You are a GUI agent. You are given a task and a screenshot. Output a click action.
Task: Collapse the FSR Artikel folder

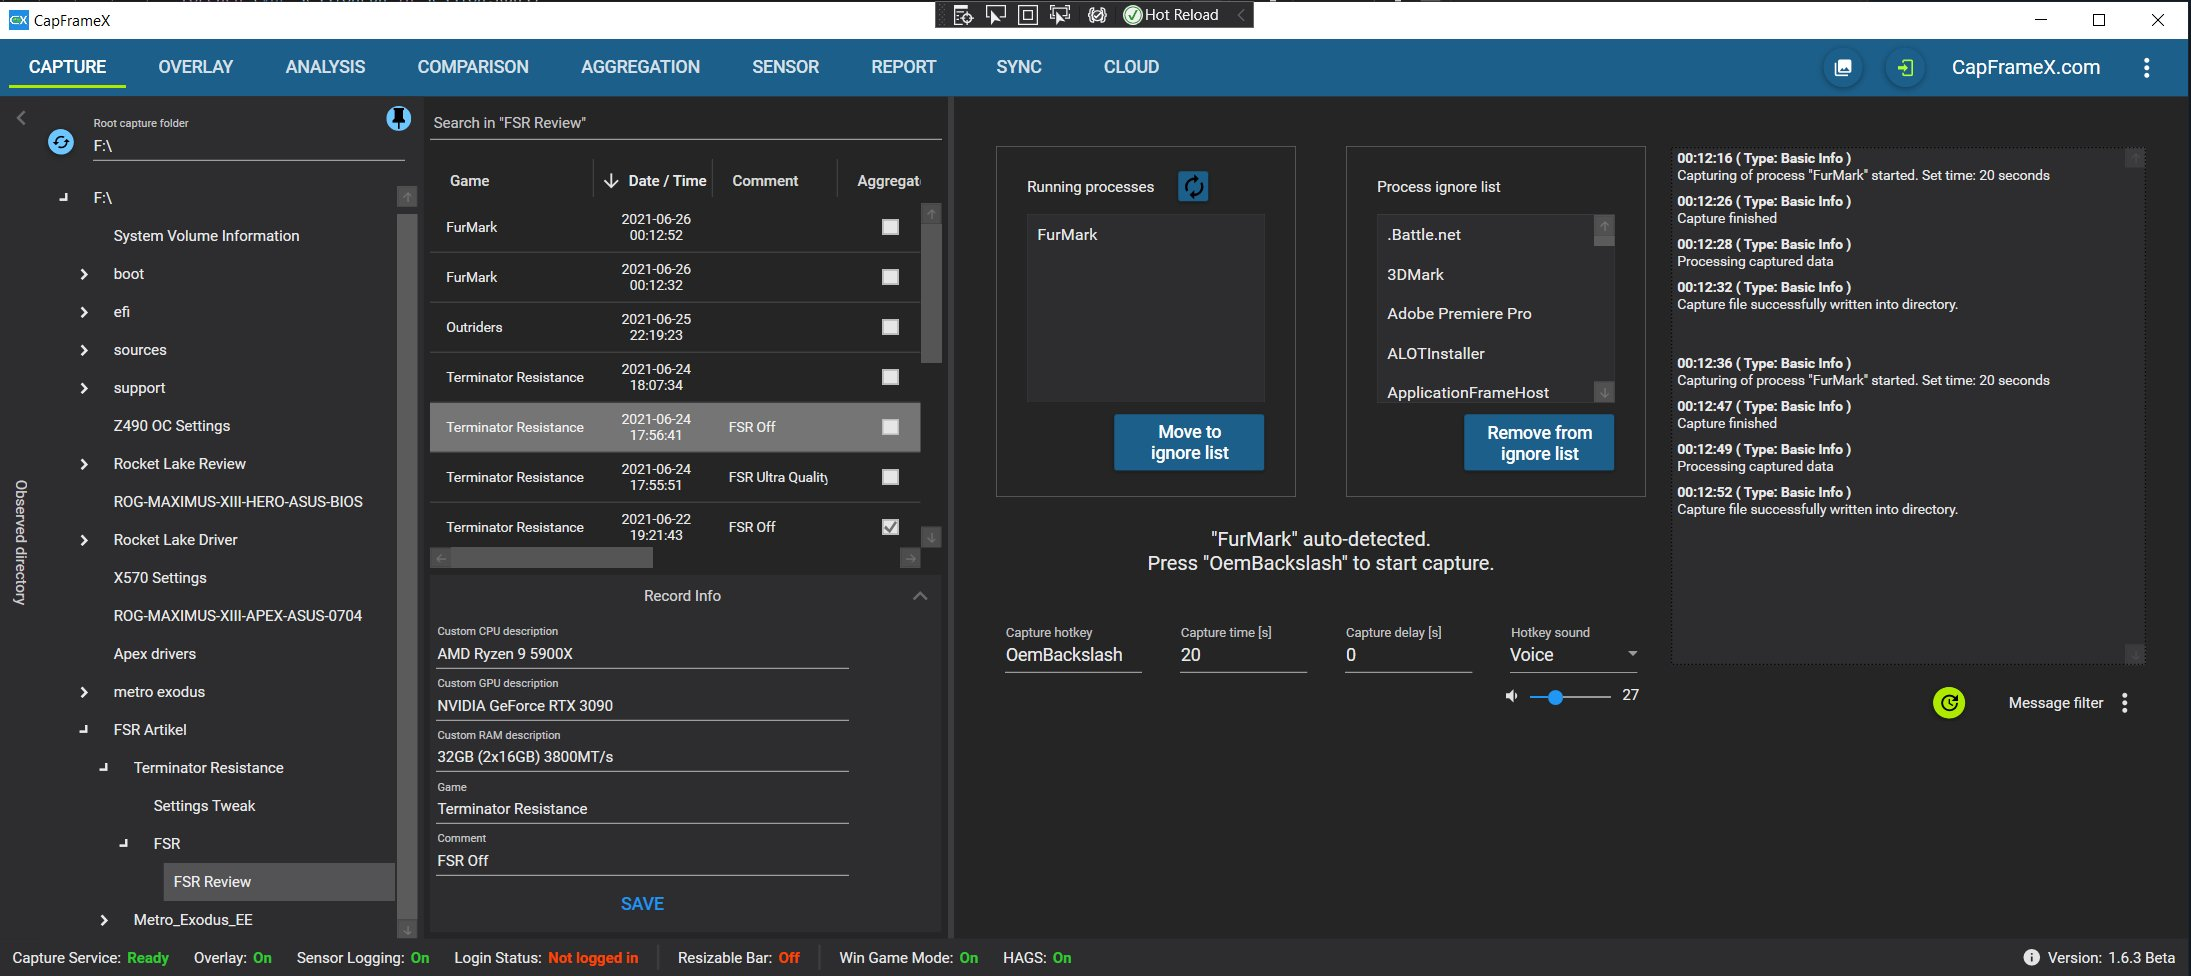[84, 730]
